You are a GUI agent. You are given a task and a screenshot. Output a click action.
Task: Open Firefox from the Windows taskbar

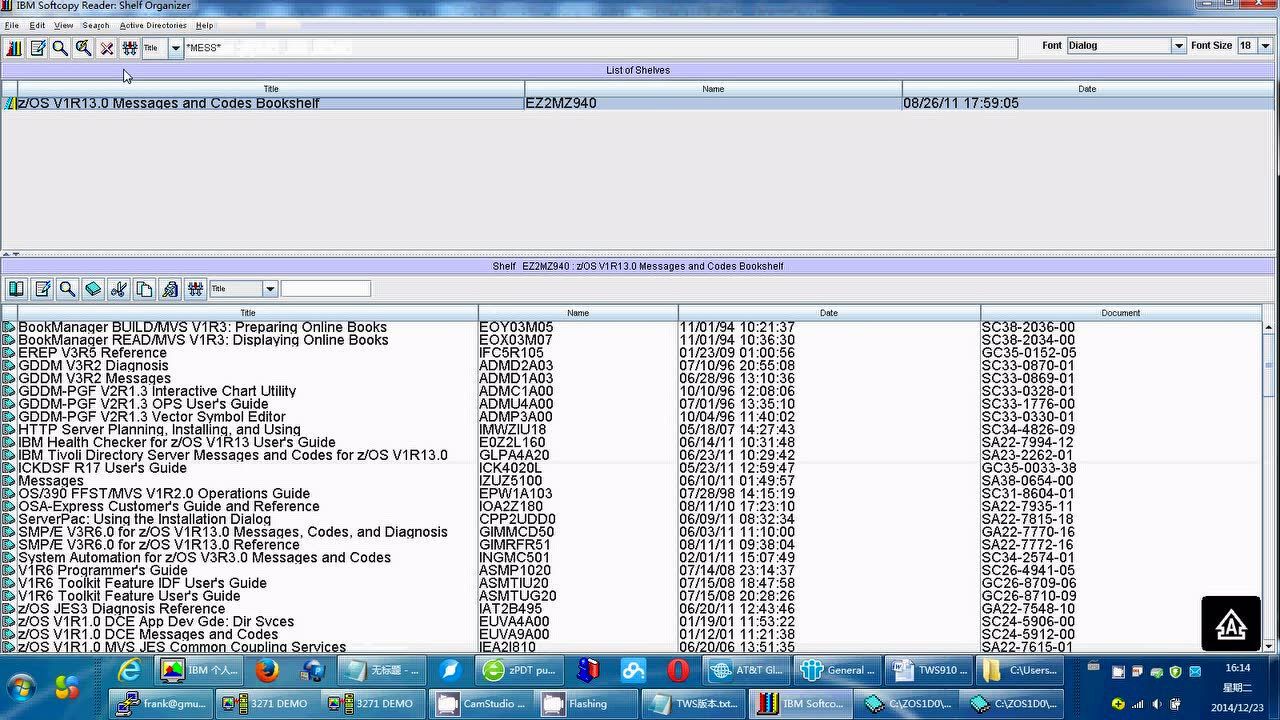point(267,670)
